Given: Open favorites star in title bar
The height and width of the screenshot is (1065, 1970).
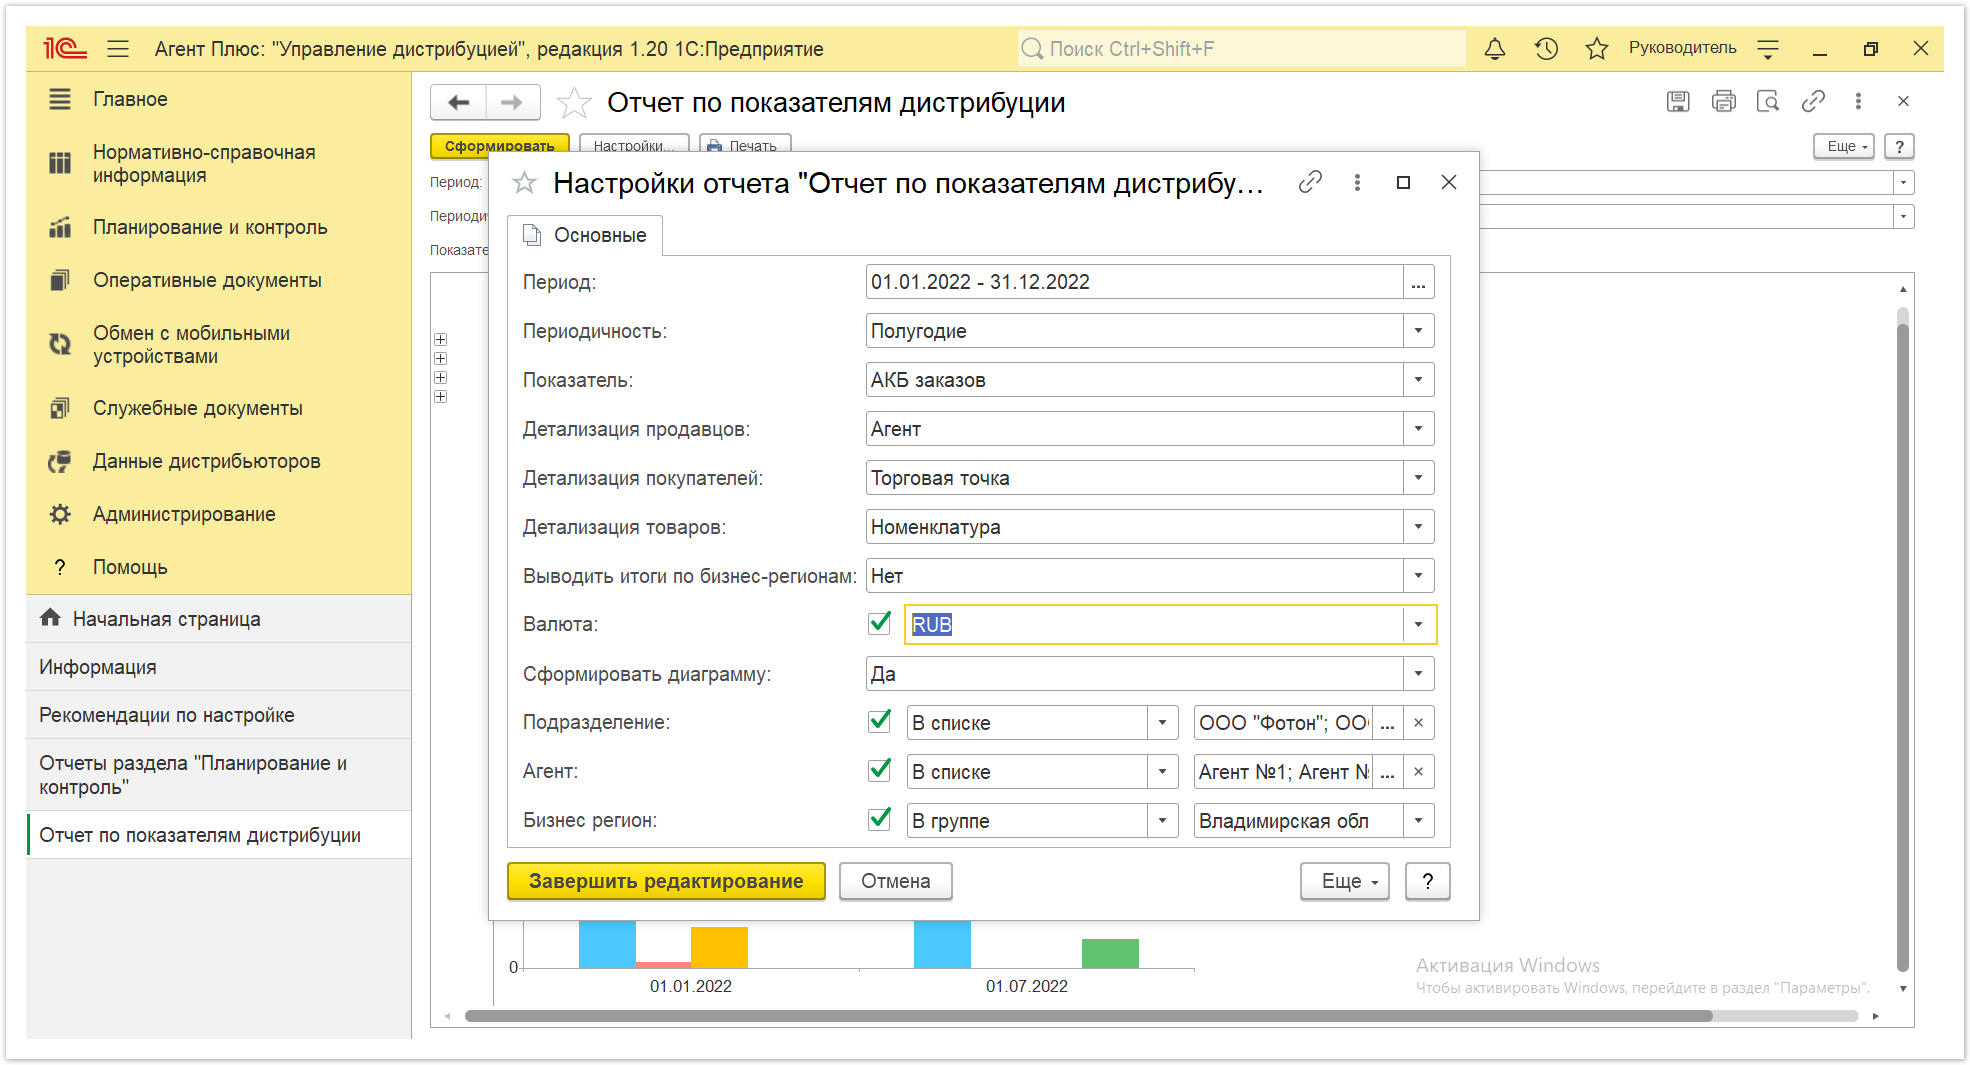Looking at the screenshot, I should click(x=1597, y=48).
